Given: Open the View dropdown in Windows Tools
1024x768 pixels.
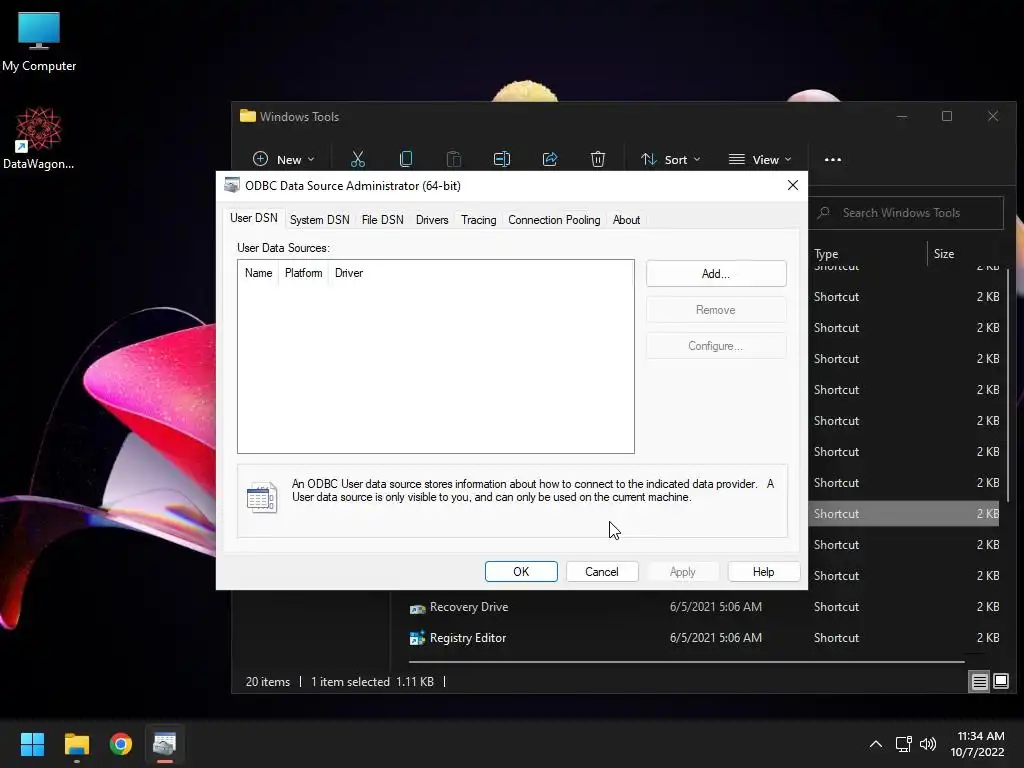Looking at the screenshot, I should coord(760,159).
